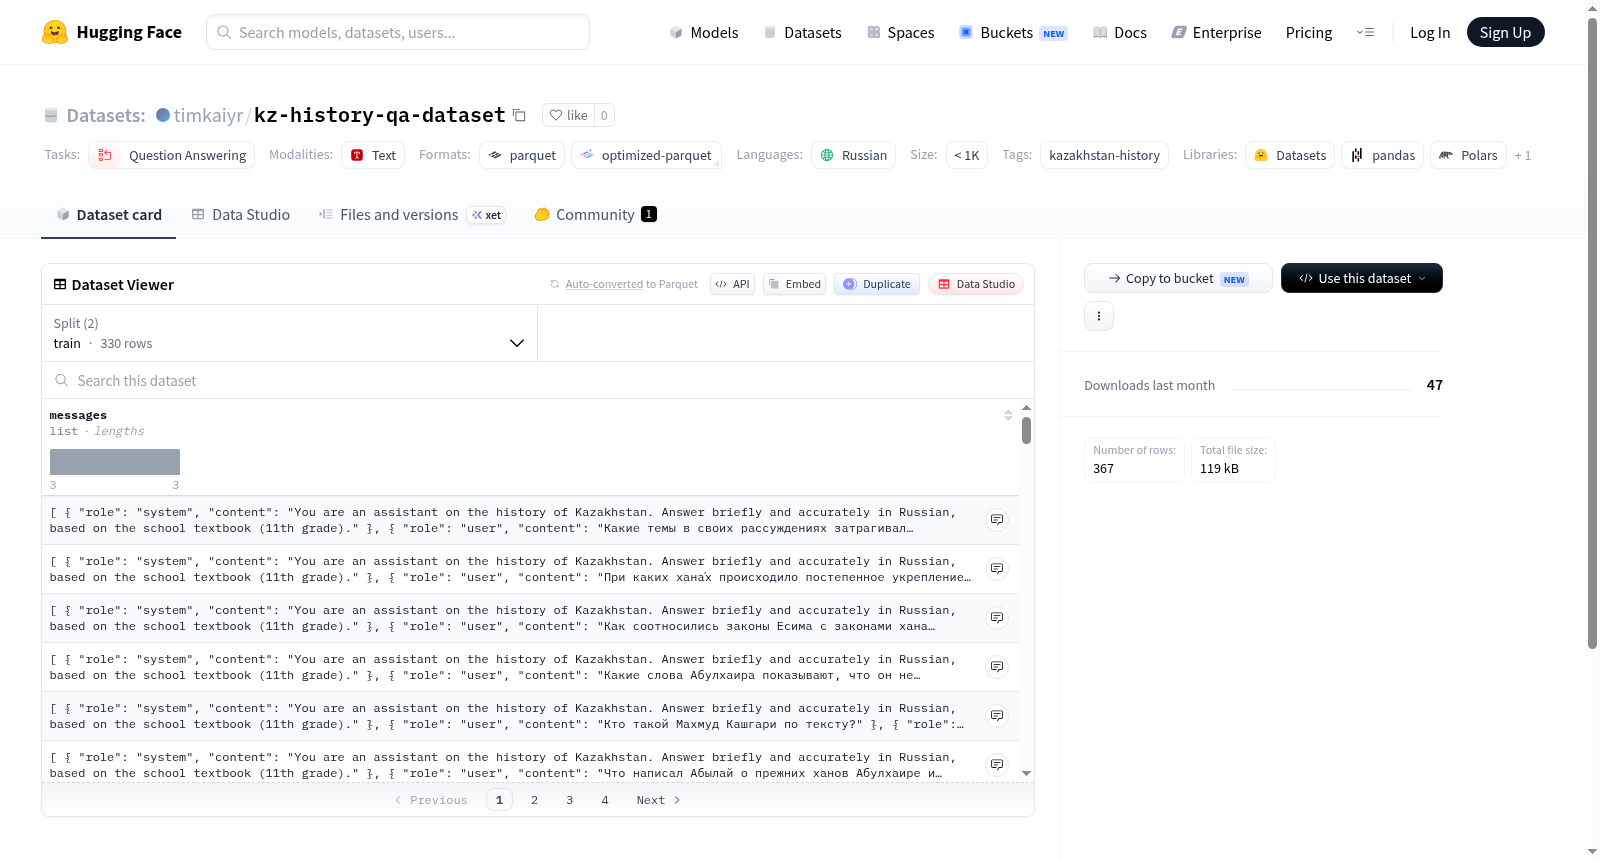The width and height of the screenshot is (1600, 861).
Task: Click the Duplicate button
Action: pos(877,284)
